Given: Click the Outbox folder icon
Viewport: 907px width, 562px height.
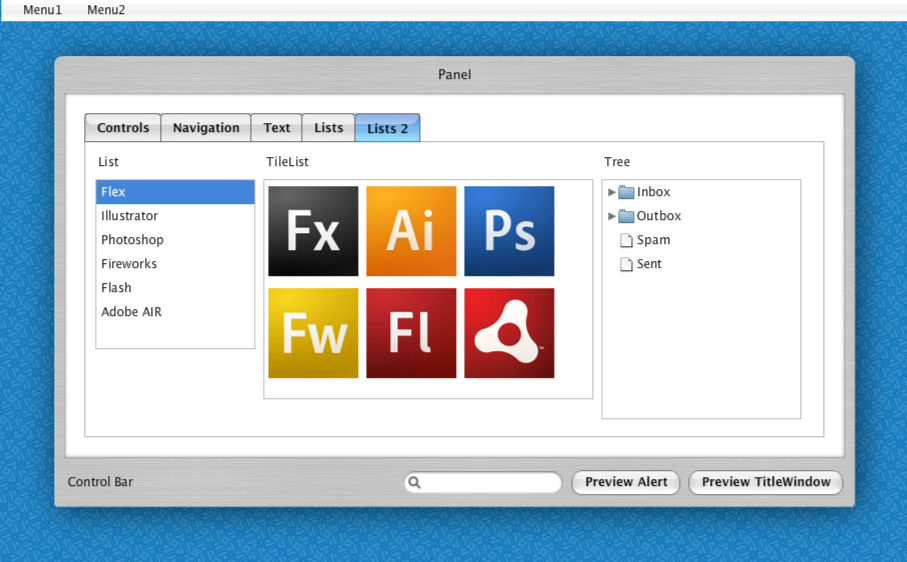Looking at the screenshot, I should click(x=626, y=216).
